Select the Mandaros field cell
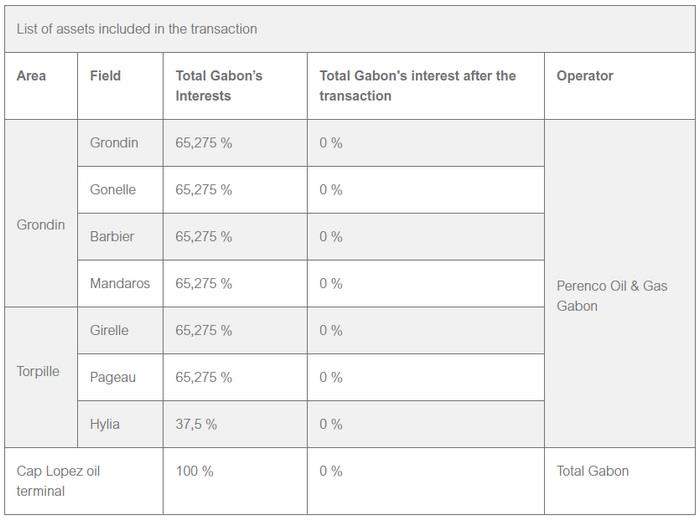The width and height of the screenshot is (700, 521). (120, 283)
